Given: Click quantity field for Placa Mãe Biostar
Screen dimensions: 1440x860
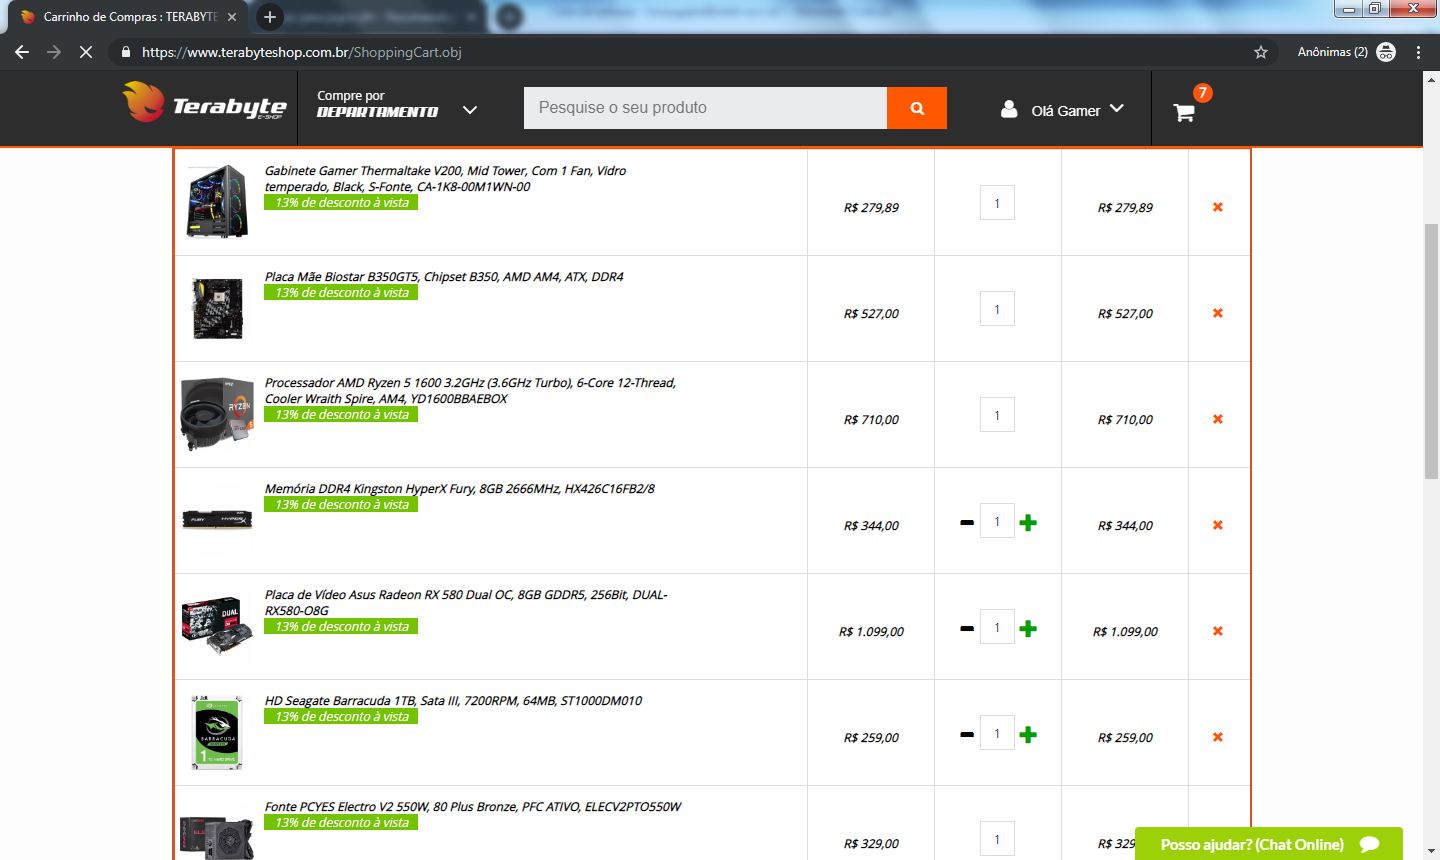Looking at the screenshot, I should pyautogui.click(x=997, y=309).
